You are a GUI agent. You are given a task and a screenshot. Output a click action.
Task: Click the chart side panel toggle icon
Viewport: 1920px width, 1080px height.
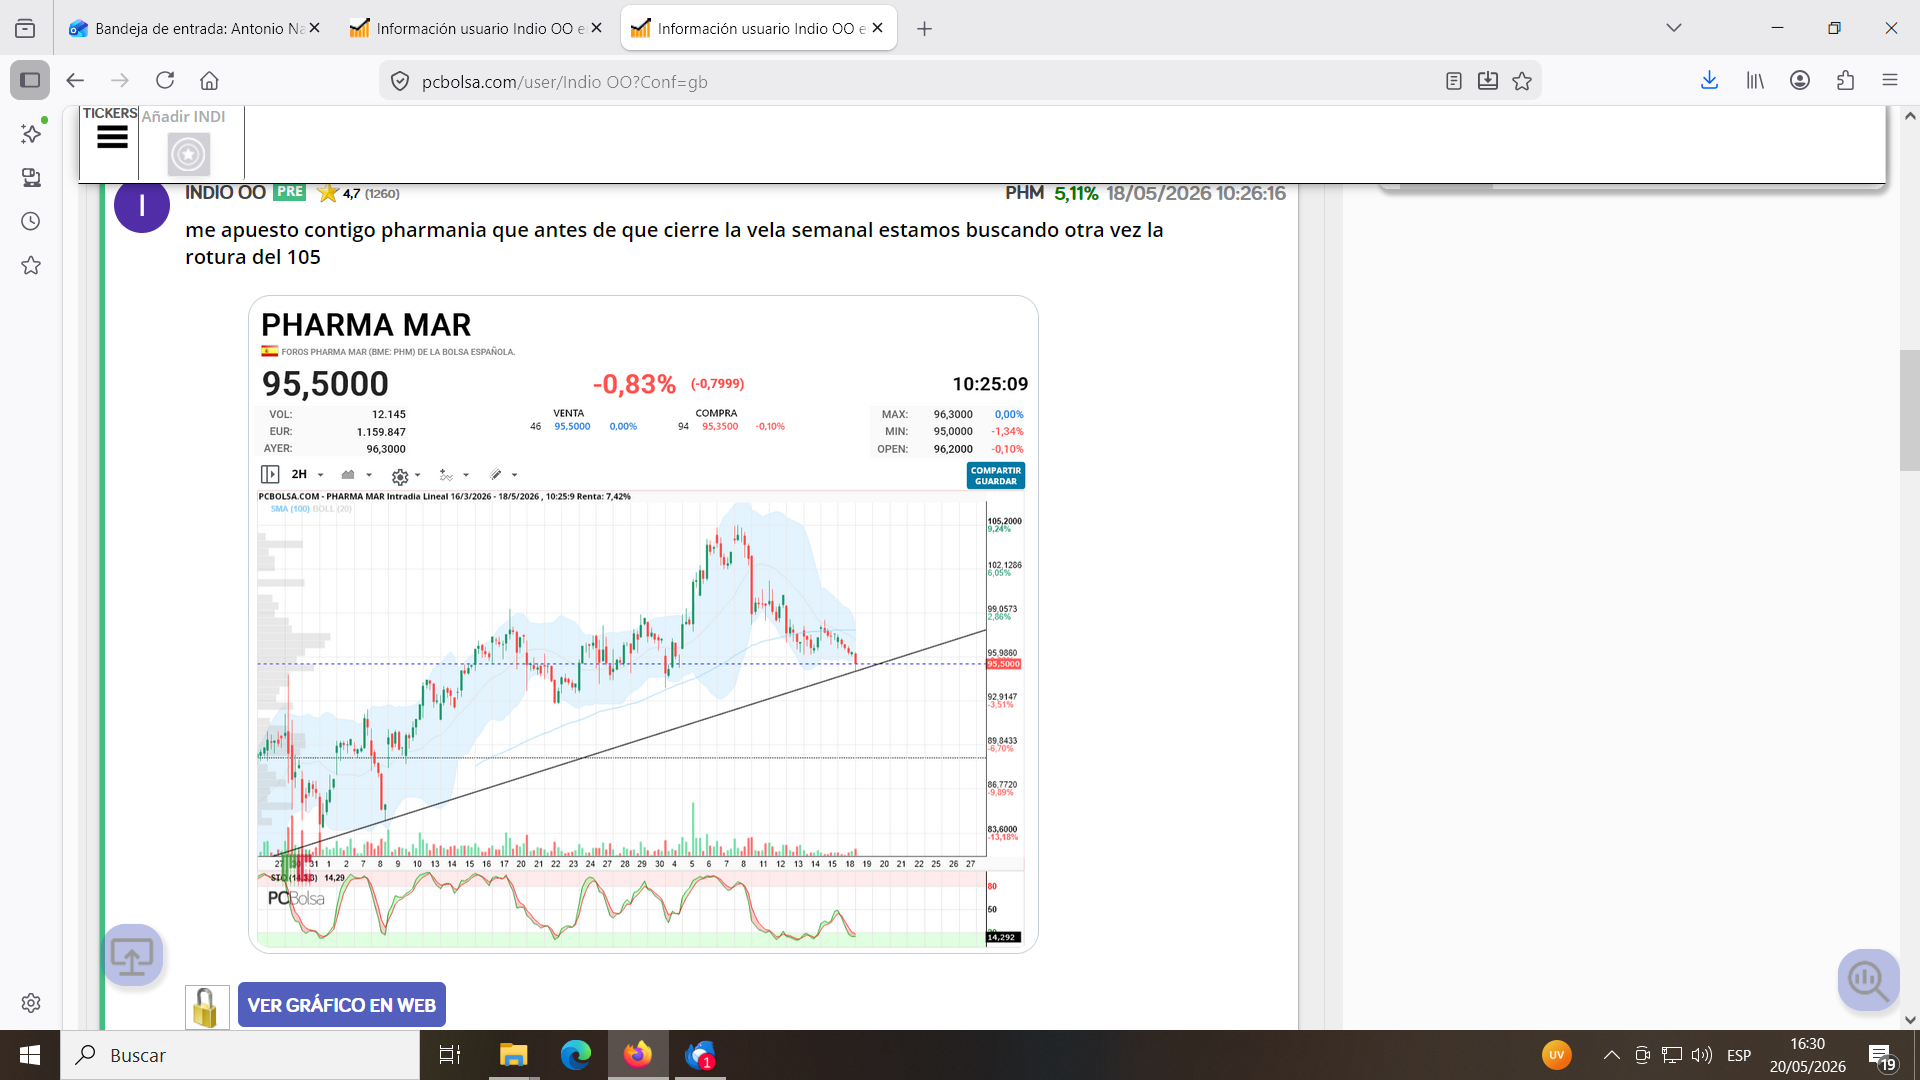click(x=270, y=474)
